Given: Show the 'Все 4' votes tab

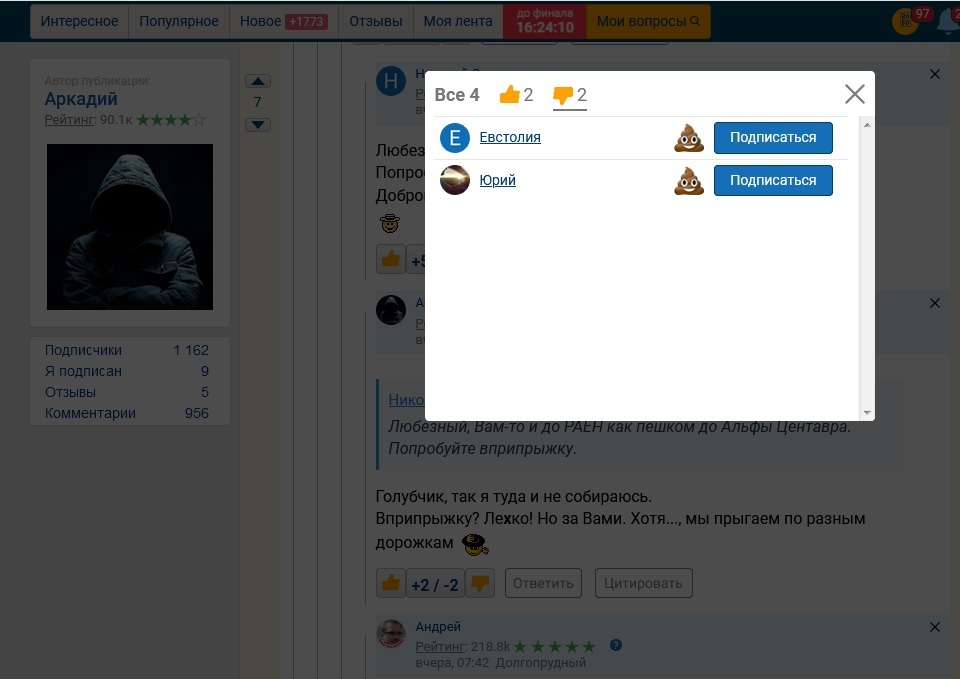Looking at the screenshot, I should [x=457, y=95].
